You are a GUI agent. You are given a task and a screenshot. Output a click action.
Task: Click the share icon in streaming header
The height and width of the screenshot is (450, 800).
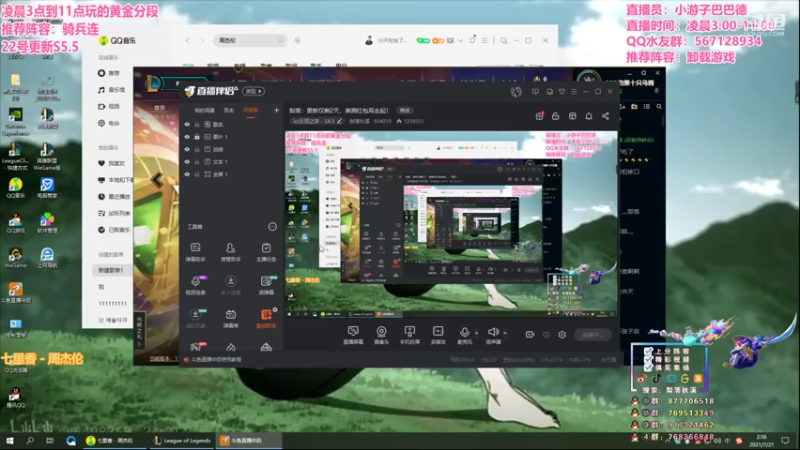tap(606, 116)
